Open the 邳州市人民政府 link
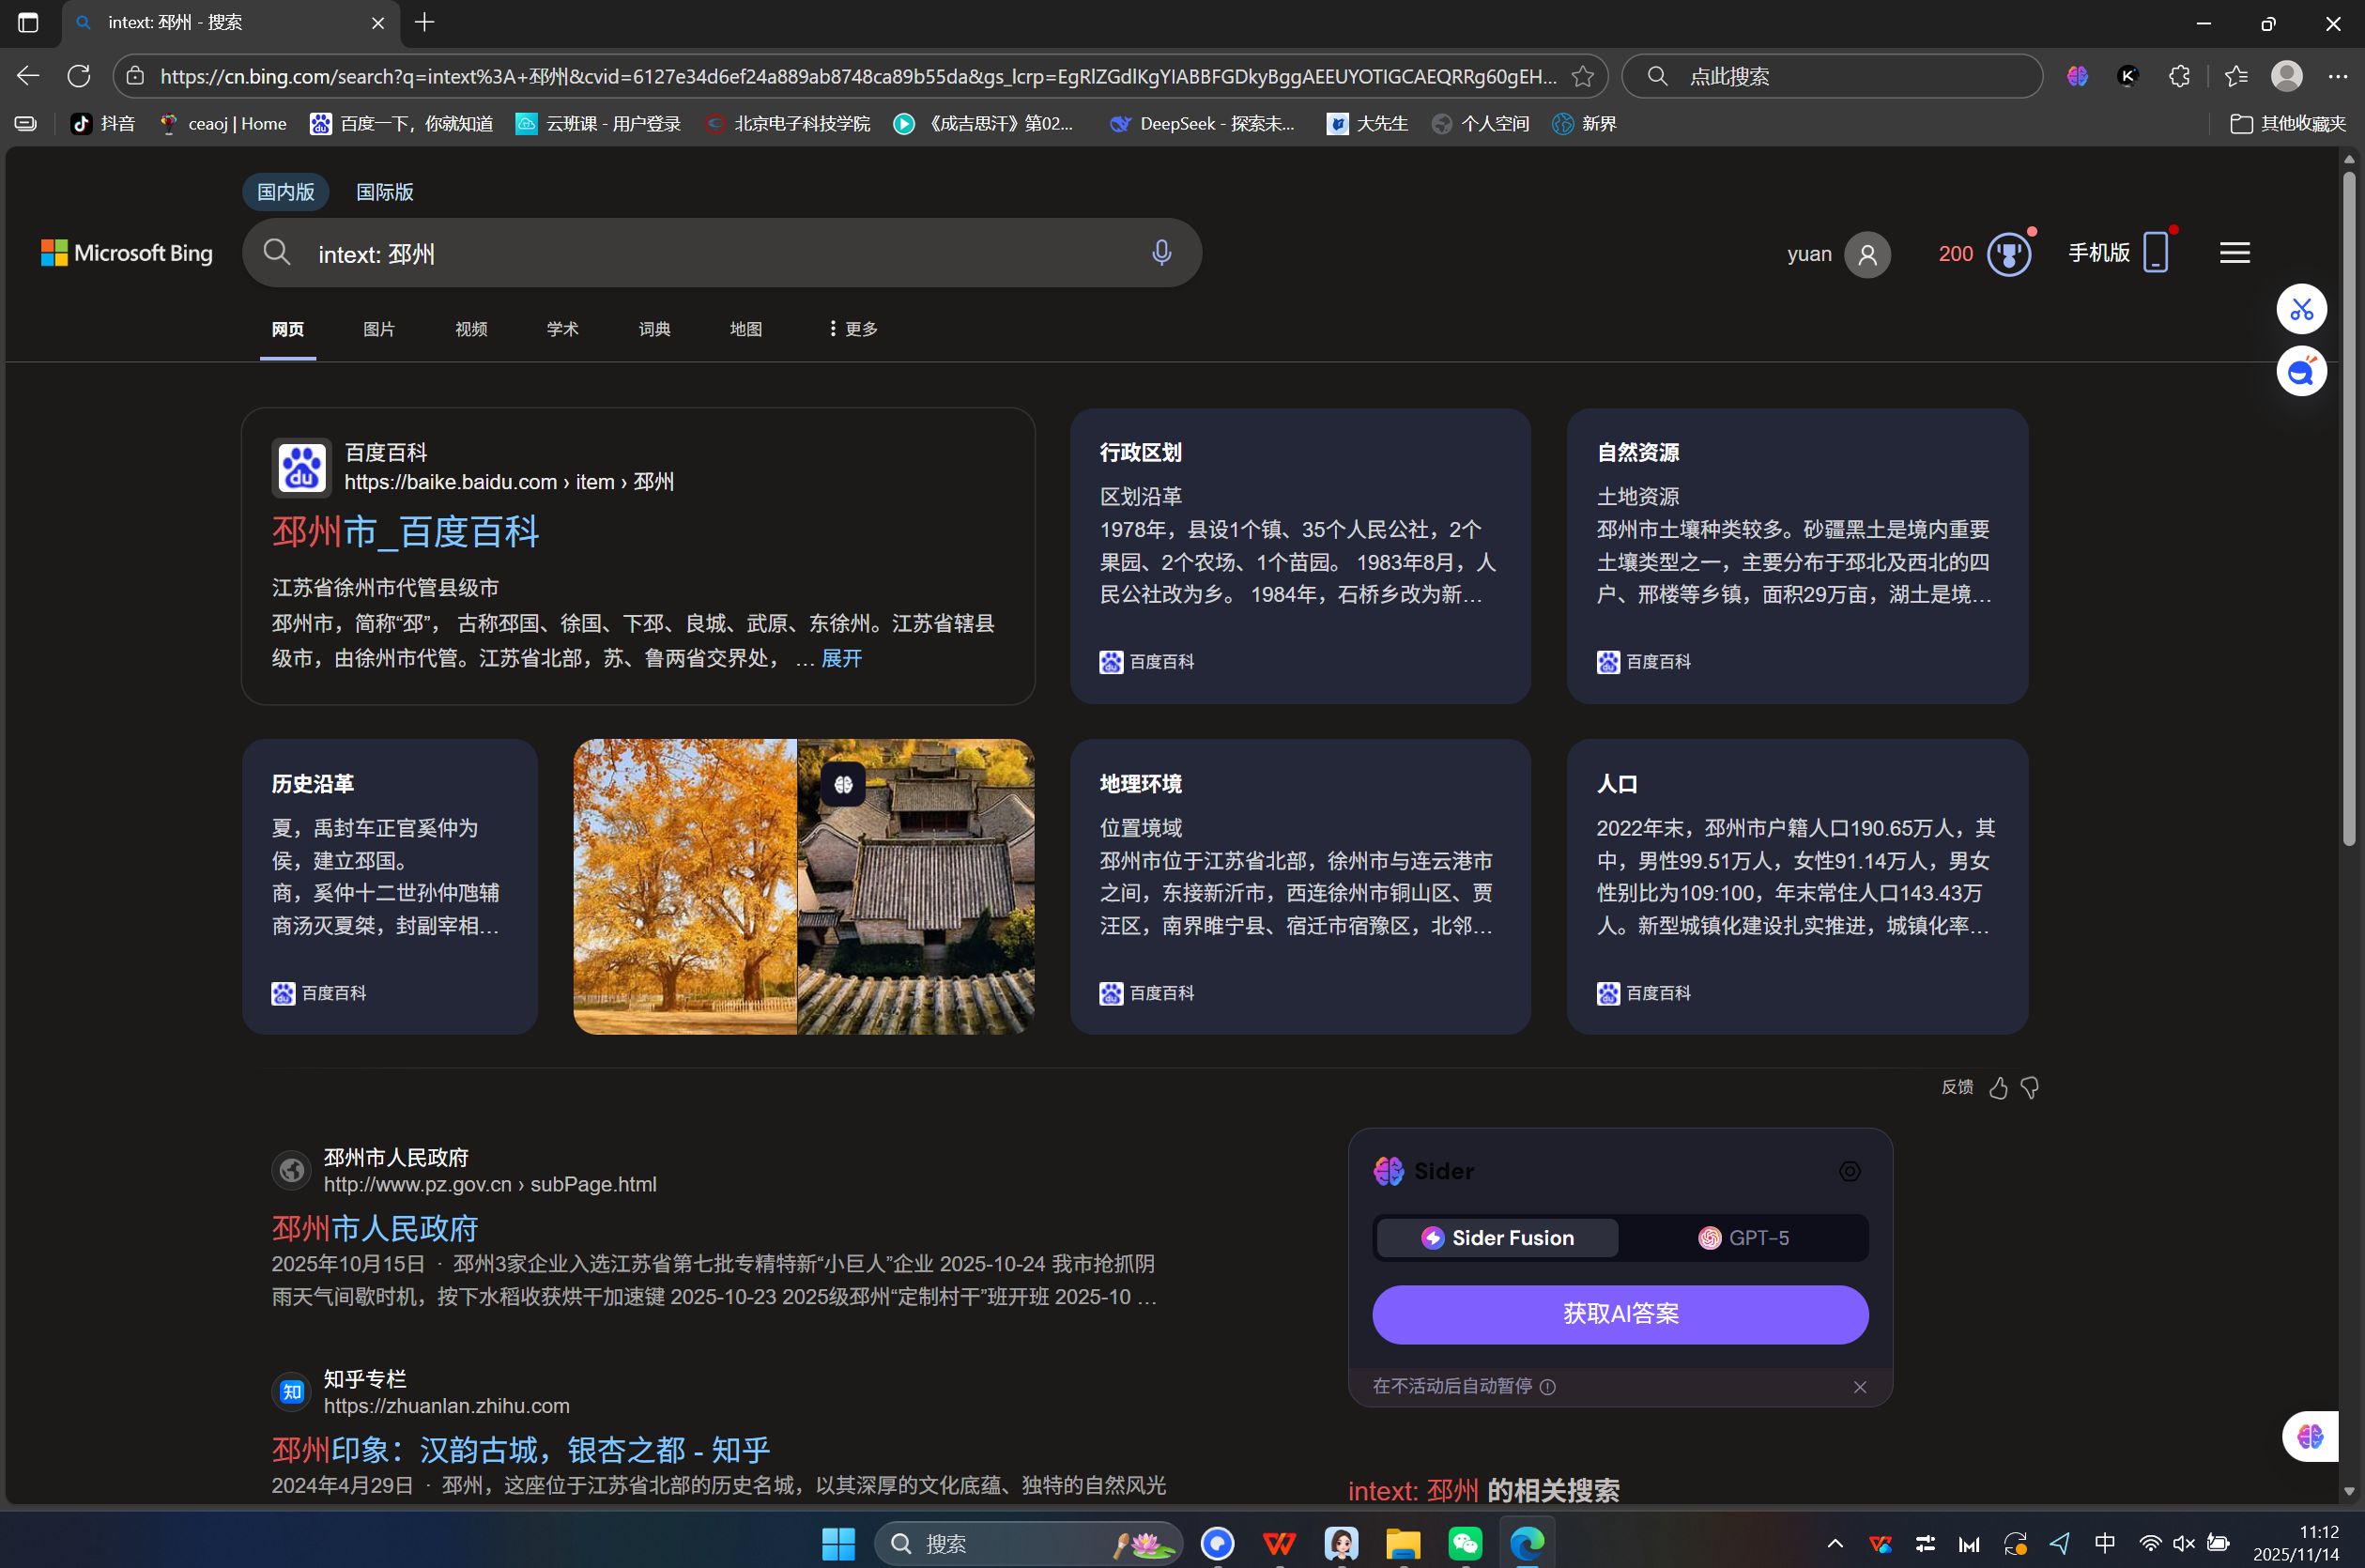This screenshot has height=1568, width=2365. pos(374,1227)
